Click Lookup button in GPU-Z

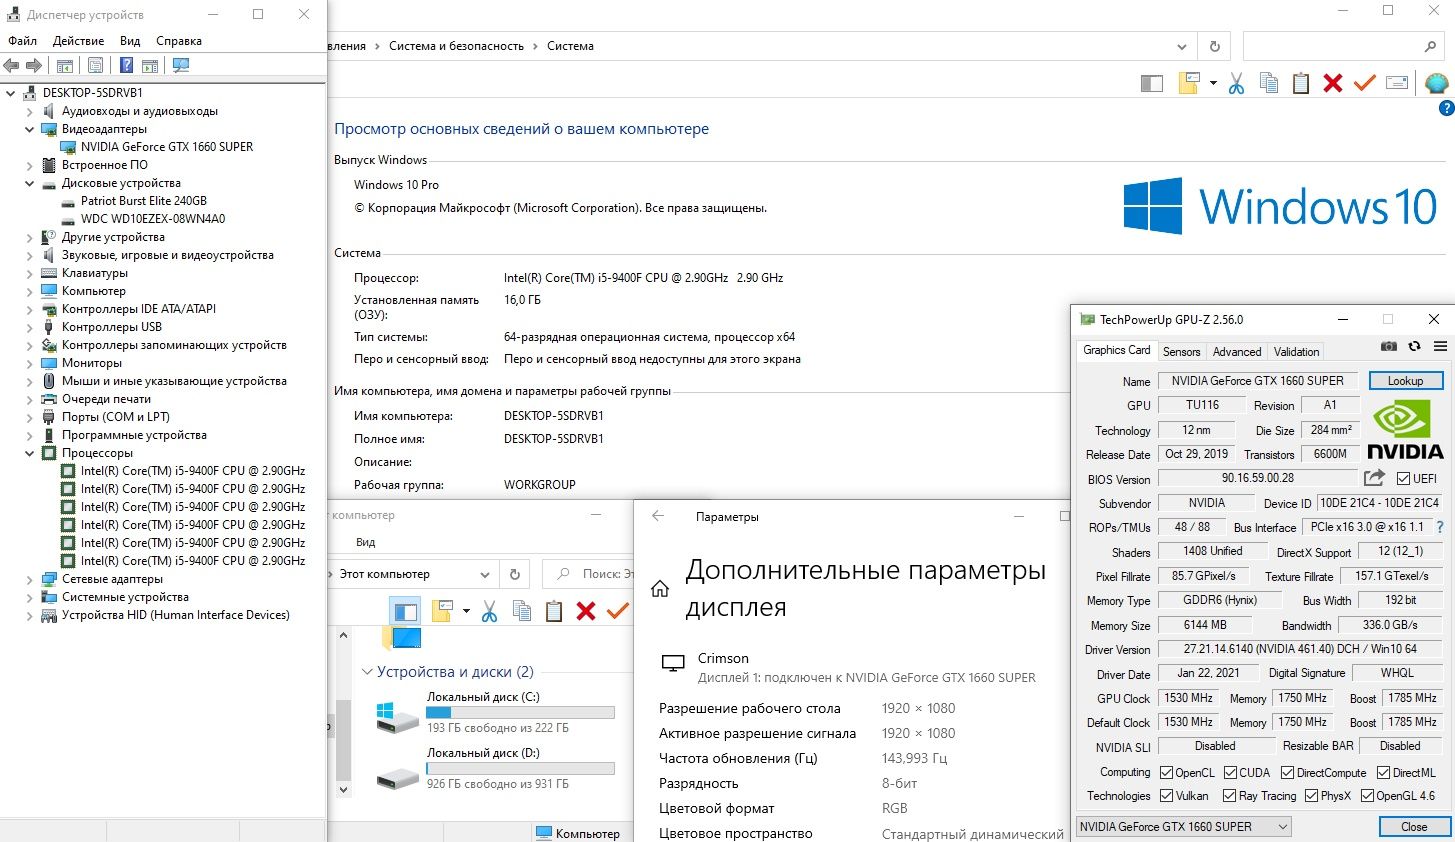[1405, 381]
